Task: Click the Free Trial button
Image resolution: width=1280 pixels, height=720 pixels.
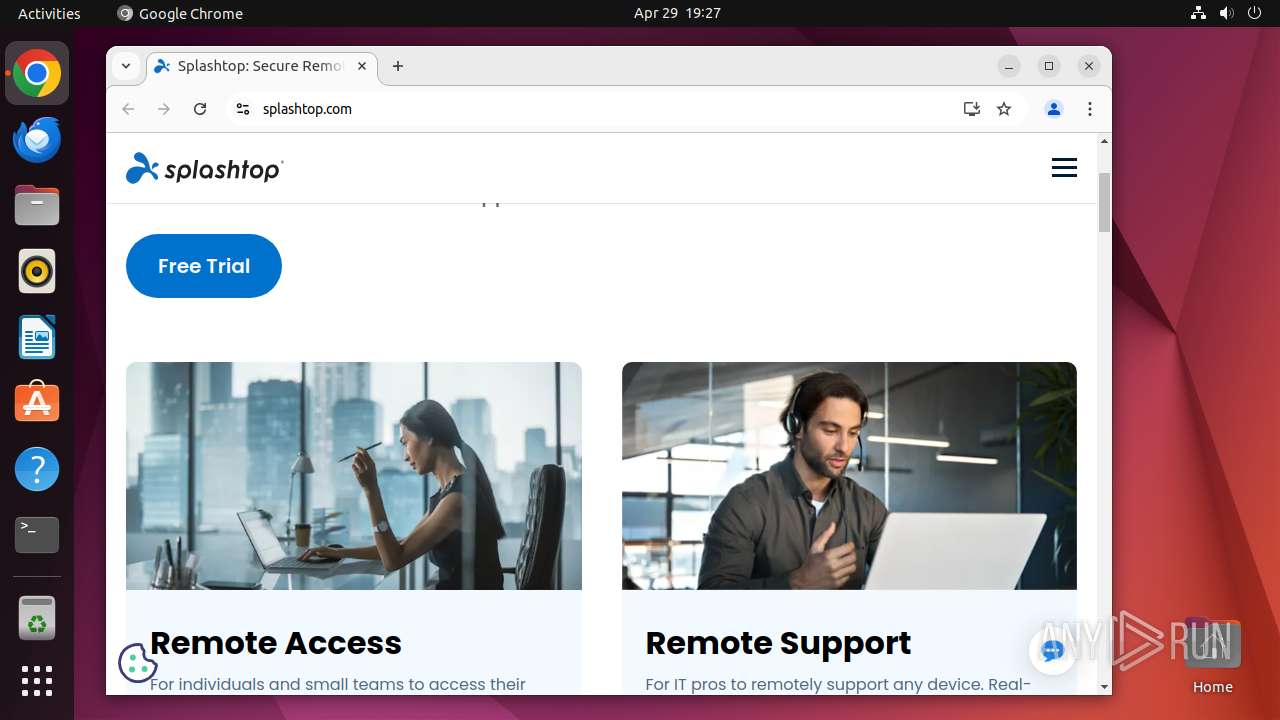Action: (204, 266)
